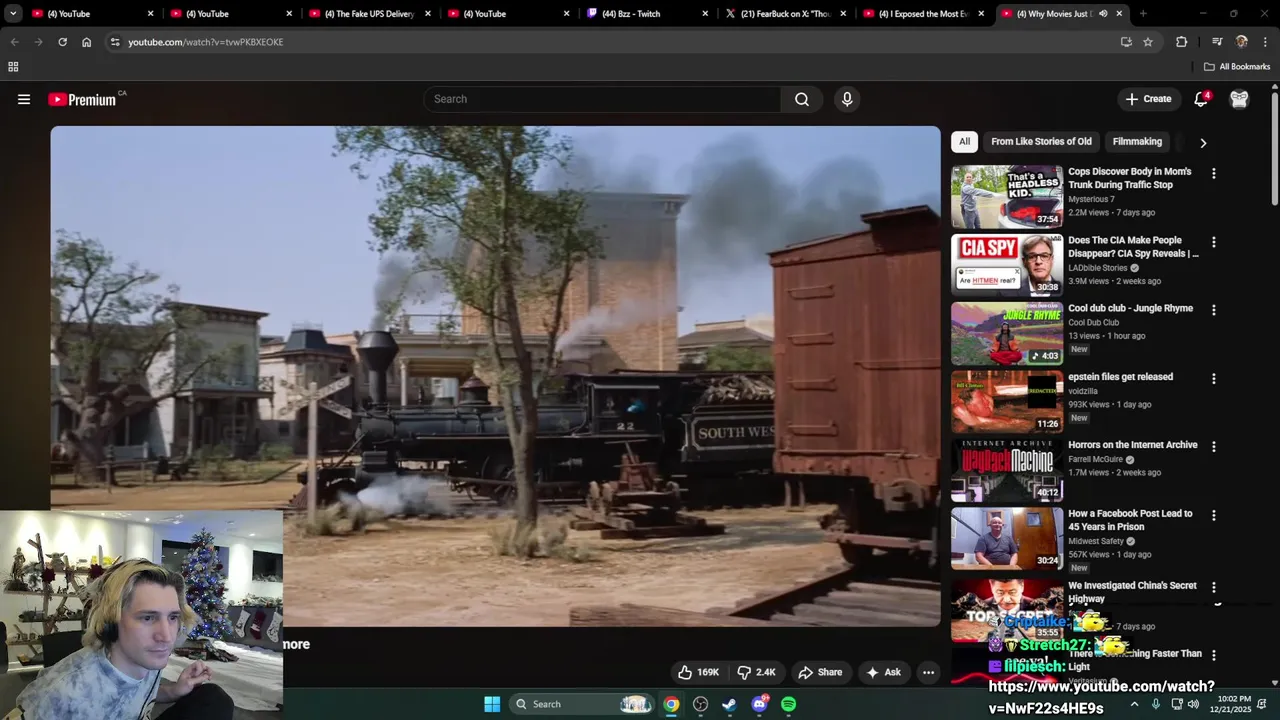This screenshot has height=720, width=1280.
Task: Open media controls icon in Chrome toolbar
Action: coord(1217,42)
